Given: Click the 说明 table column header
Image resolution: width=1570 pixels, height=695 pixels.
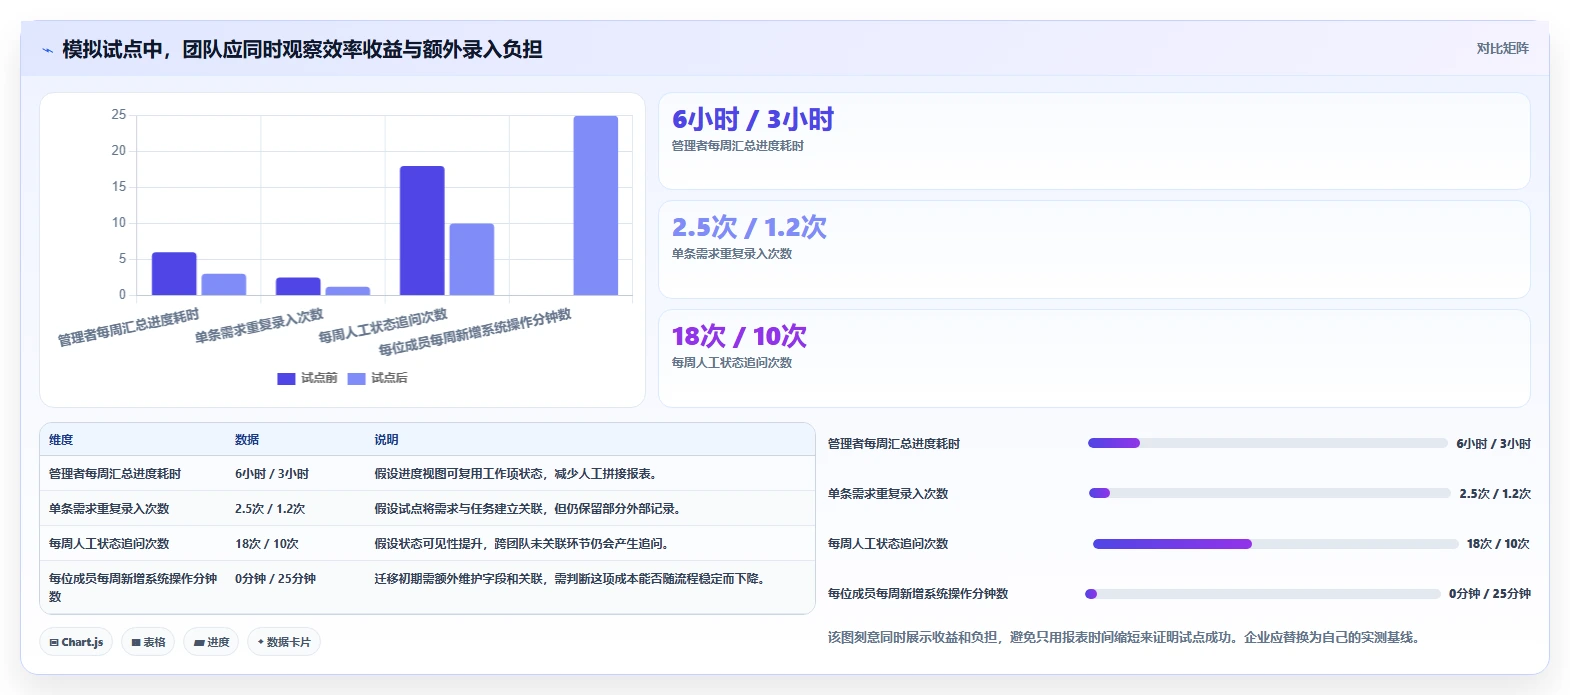Looking at the screenshot, I should [x=386, y=440].
